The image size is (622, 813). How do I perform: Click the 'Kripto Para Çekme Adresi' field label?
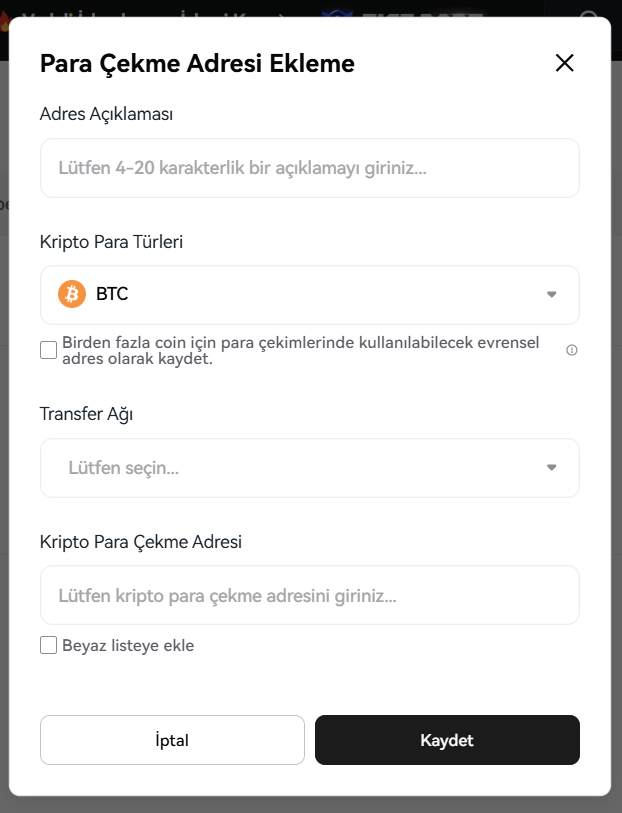pyautogui.click(x=141, y=542)
